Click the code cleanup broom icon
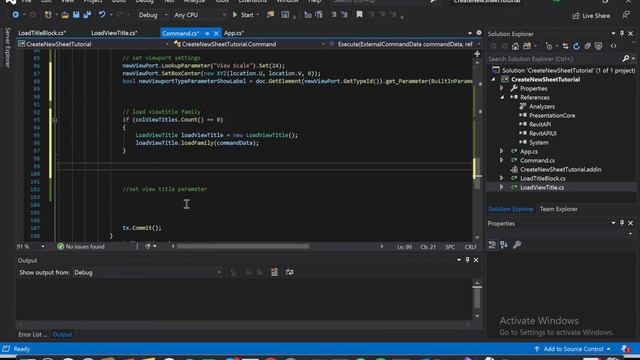This screenshot has width=640, height=360. (x=147, y=247)
